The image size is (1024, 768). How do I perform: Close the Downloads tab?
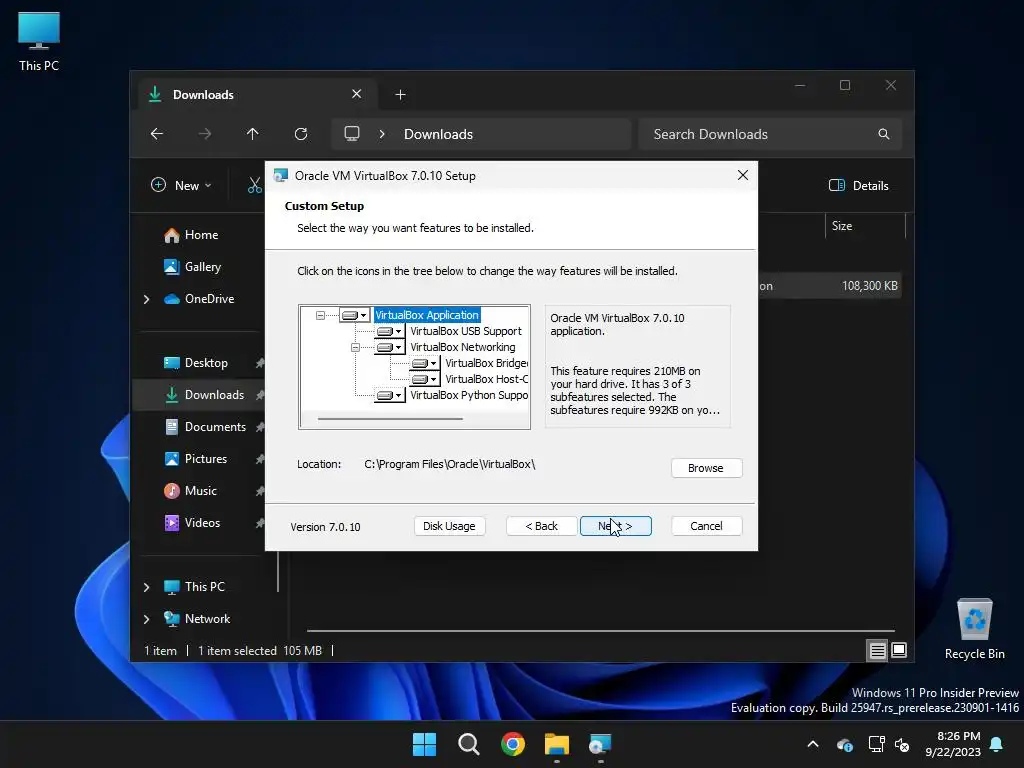357,94
